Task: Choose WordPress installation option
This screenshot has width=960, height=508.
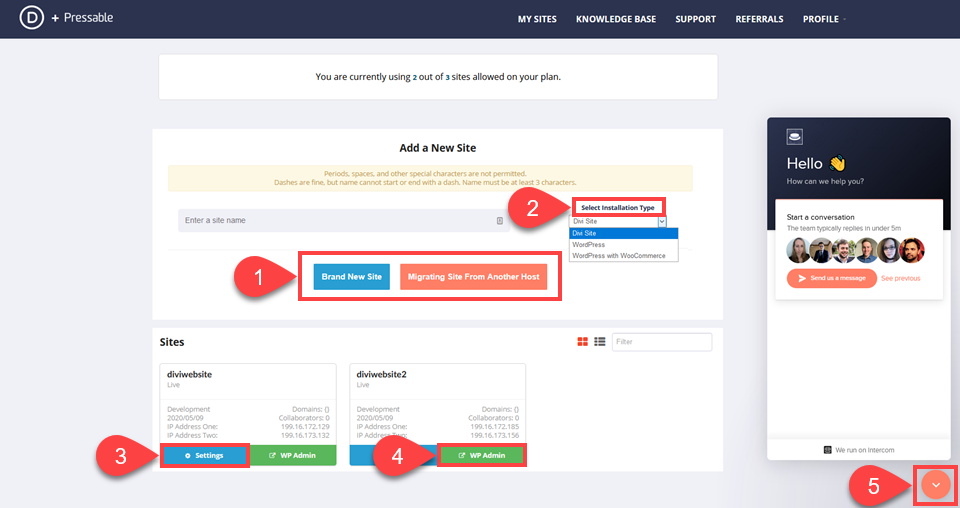Action: pyautogui.click(x=623, y=245)
